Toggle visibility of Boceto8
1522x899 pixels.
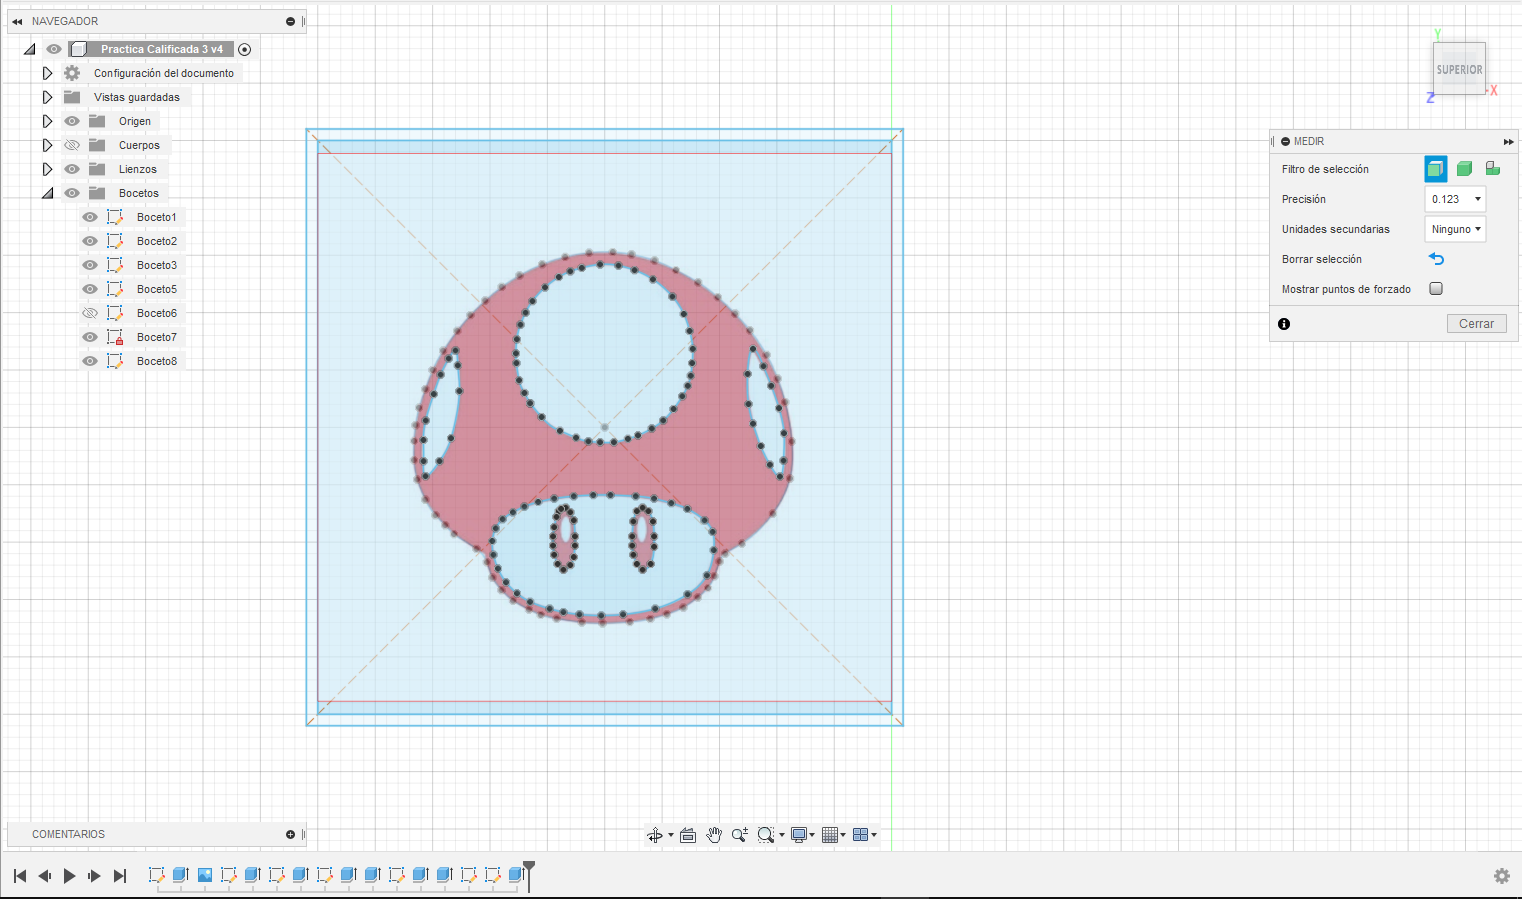90,361
